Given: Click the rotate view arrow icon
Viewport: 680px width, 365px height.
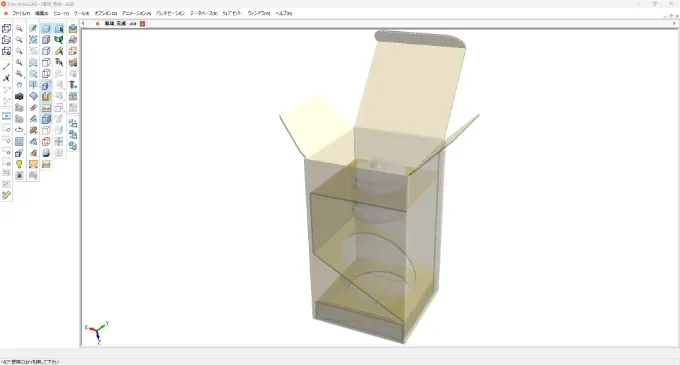Looking at the screenshot, I should (19, 130).
